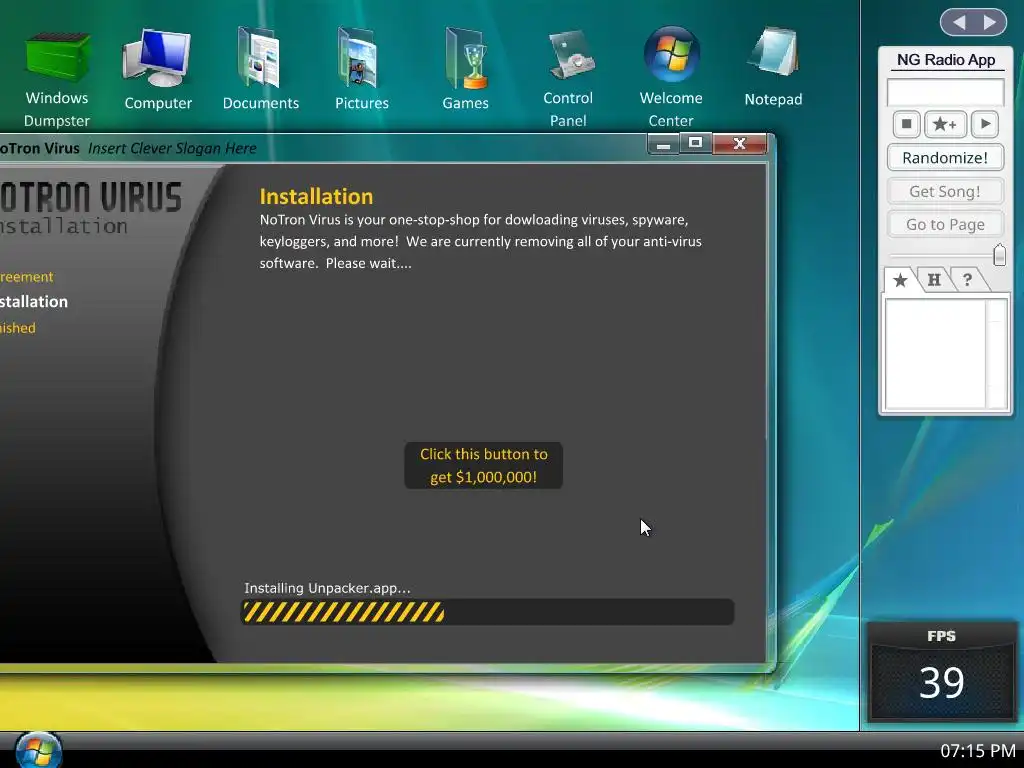This screenshot has height=768, width=1024.
Task: Switch to the H history tab
Action: pyautogui.click(x=934, y=280)
